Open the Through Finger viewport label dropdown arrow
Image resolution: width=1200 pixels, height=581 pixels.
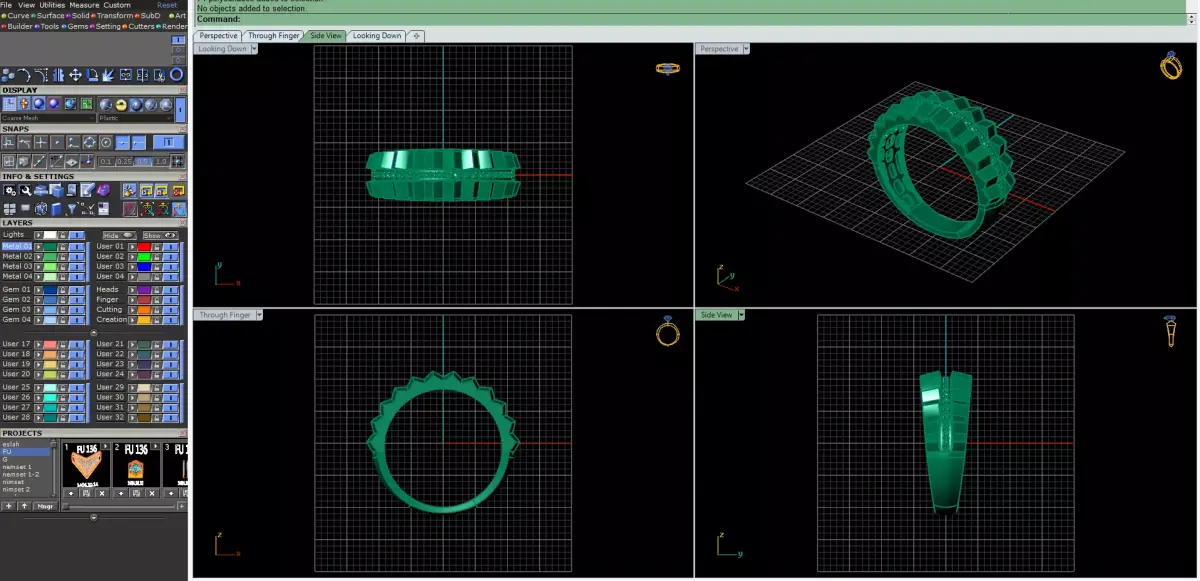pyautogui.click(x=260, y=314)
